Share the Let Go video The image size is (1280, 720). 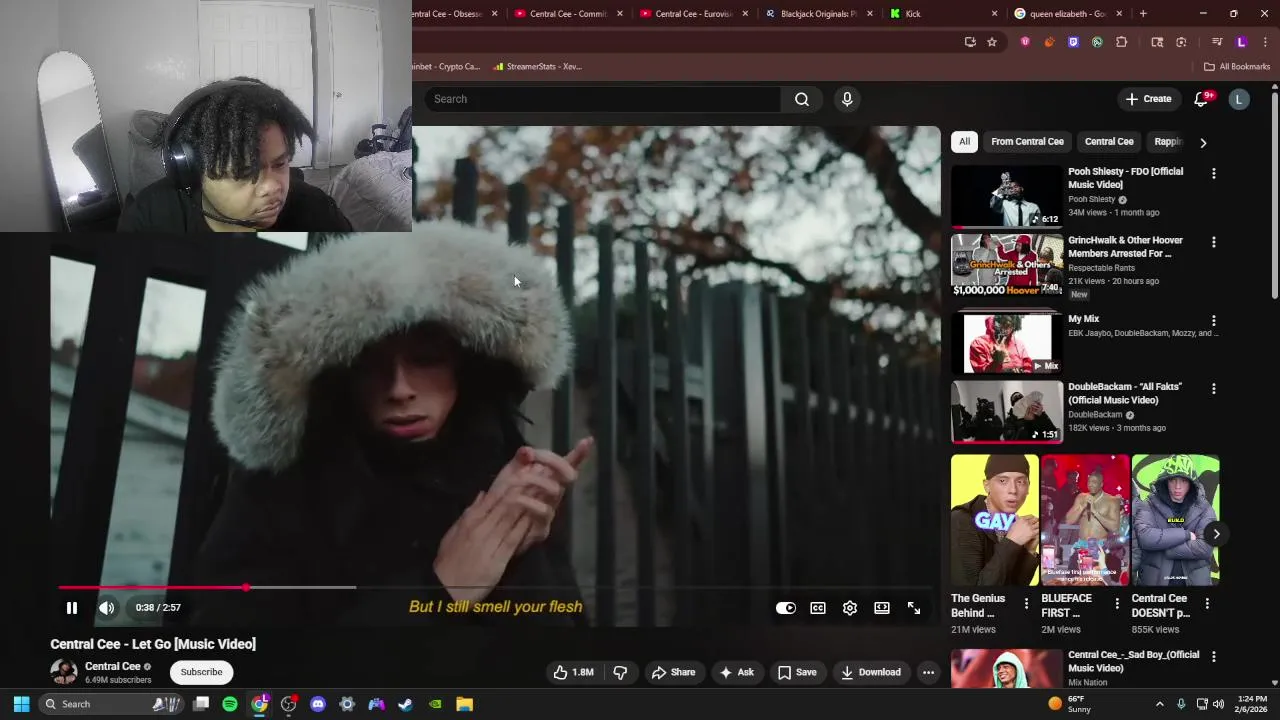(673, 672)
